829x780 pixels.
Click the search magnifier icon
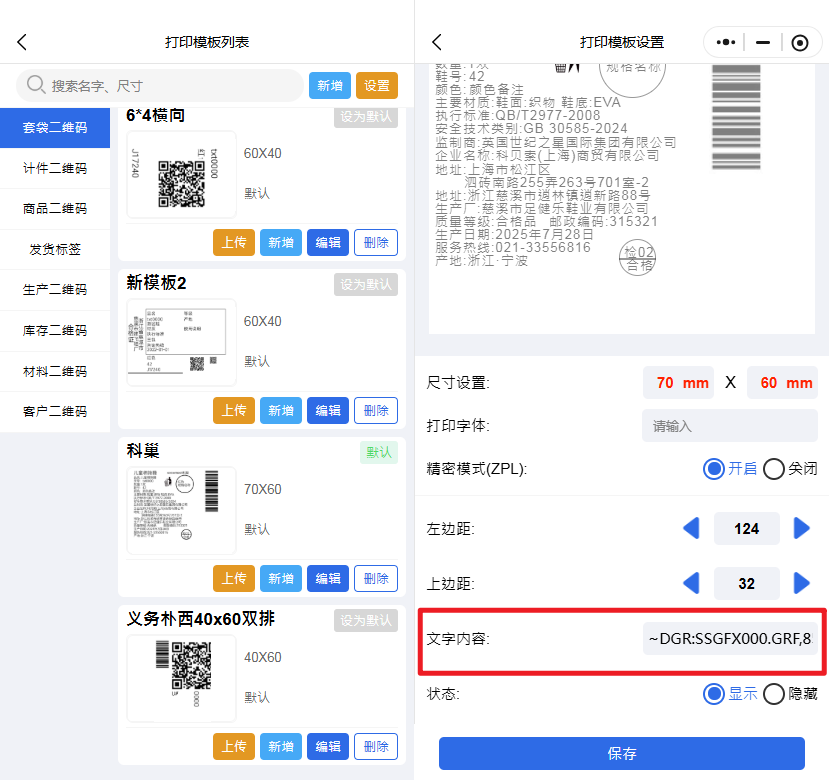point(36,85)
